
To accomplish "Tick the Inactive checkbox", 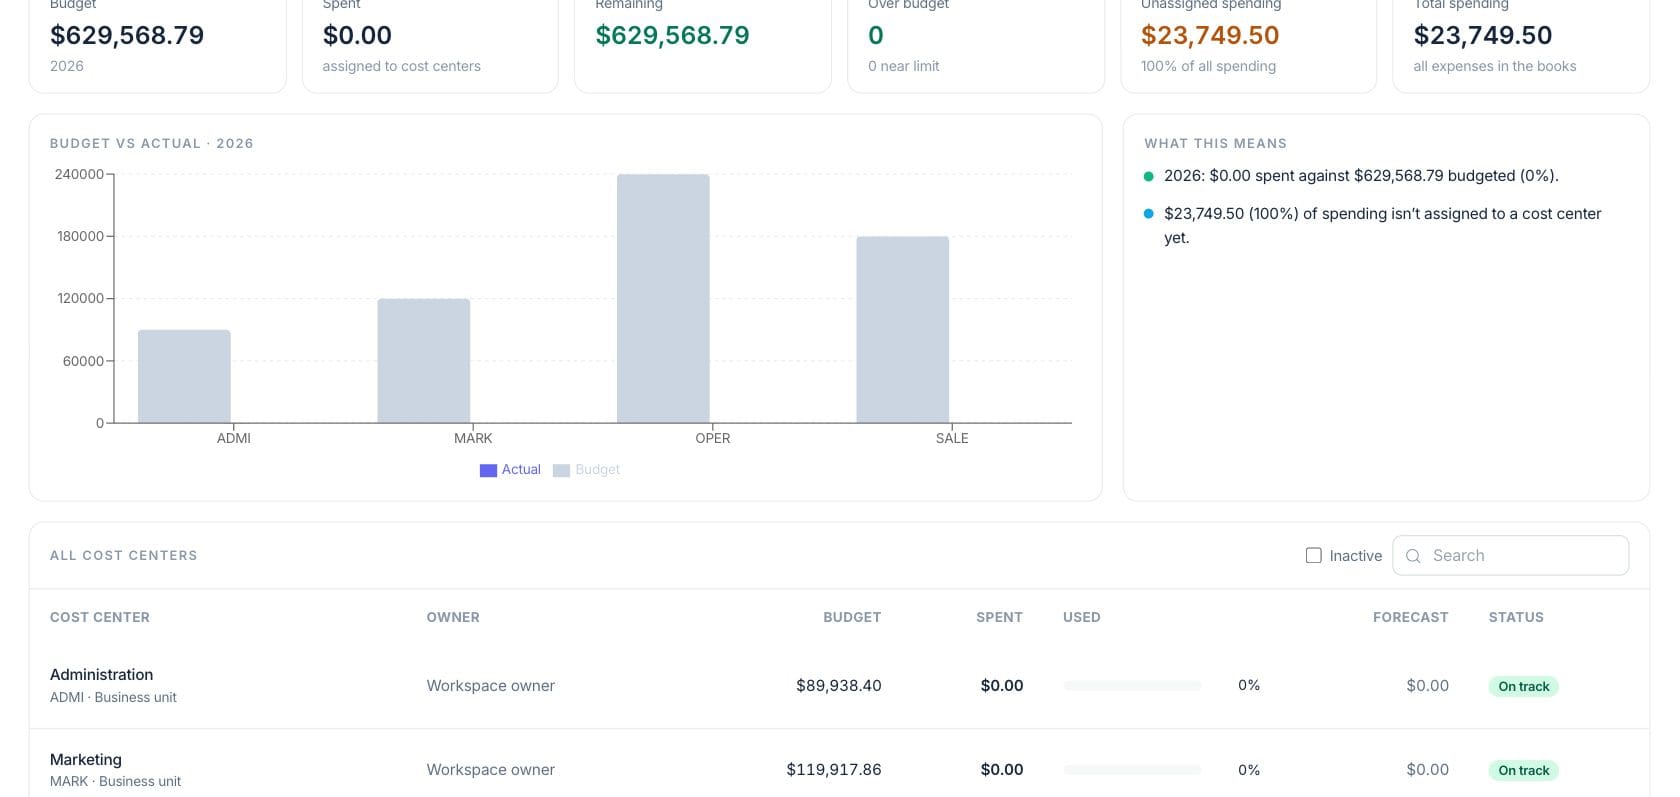I will [1314, 555].
